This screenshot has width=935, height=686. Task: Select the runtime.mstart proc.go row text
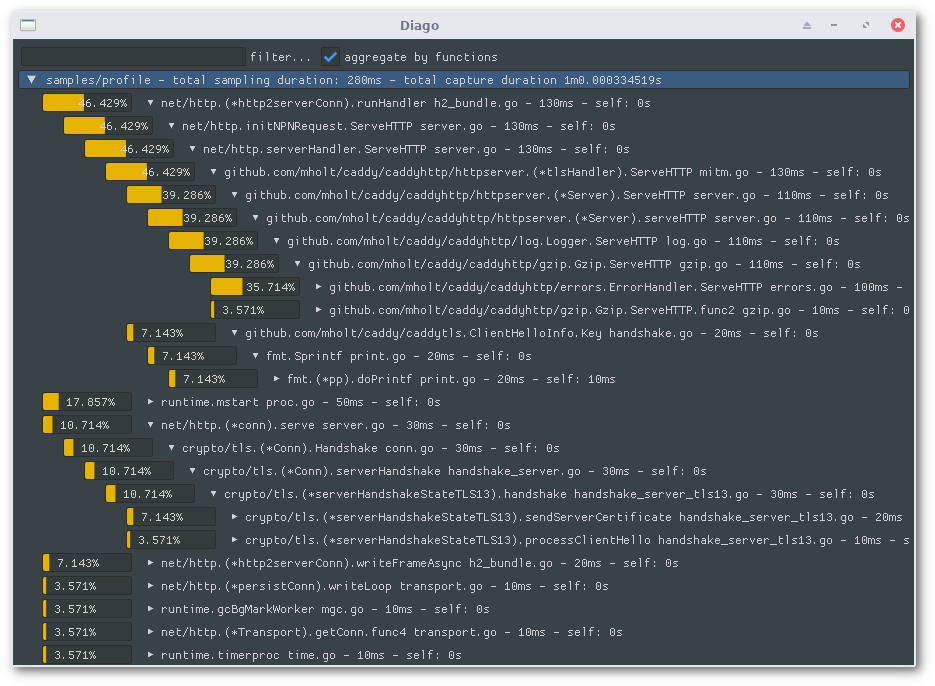pos(301,402)
